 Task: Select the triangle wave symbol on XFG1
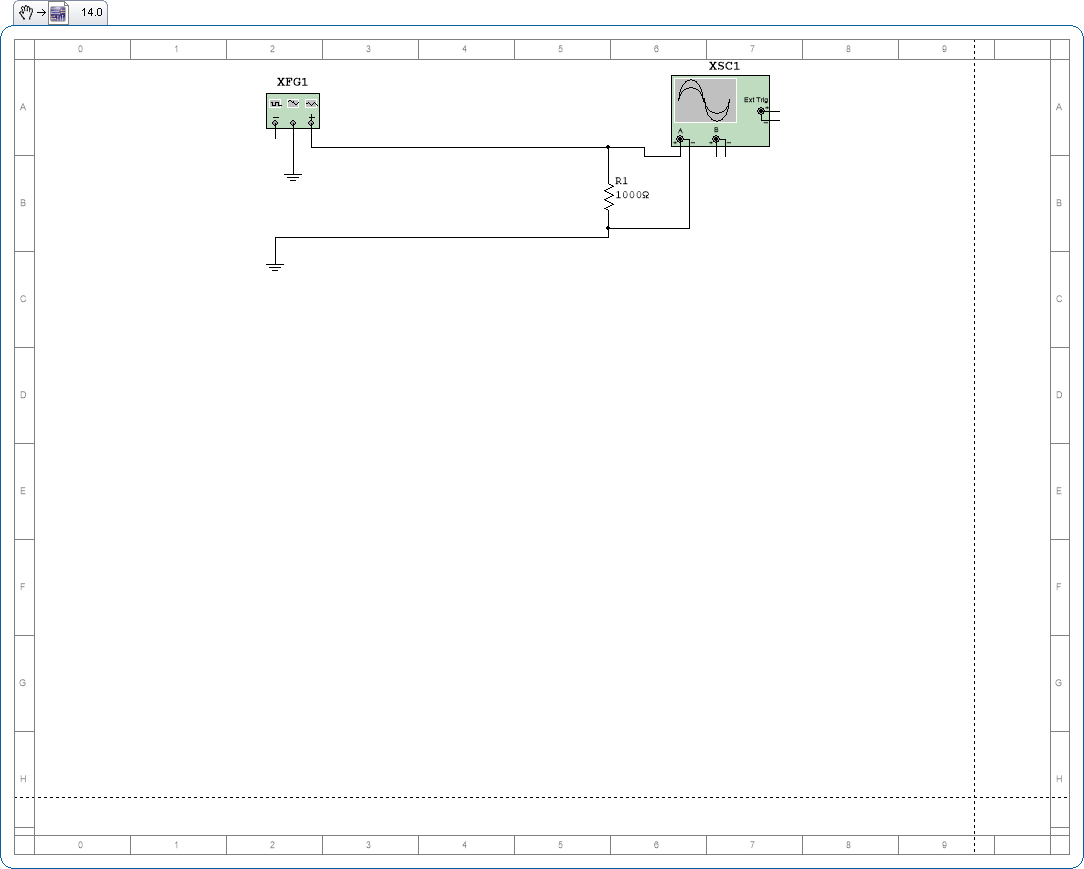[x=310, y=102]
